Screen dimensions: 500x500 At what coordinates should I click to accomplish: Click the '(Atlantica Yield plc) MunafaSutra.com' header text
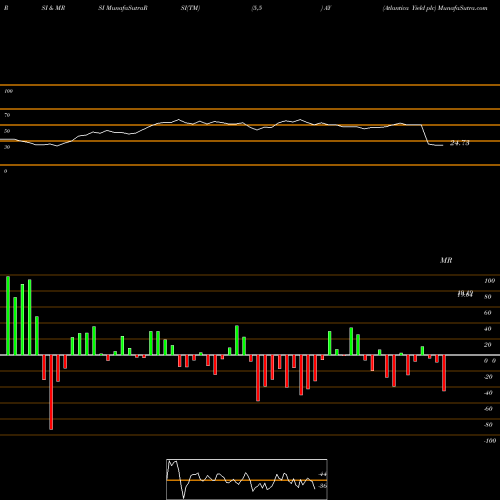(x=435, y=8)
